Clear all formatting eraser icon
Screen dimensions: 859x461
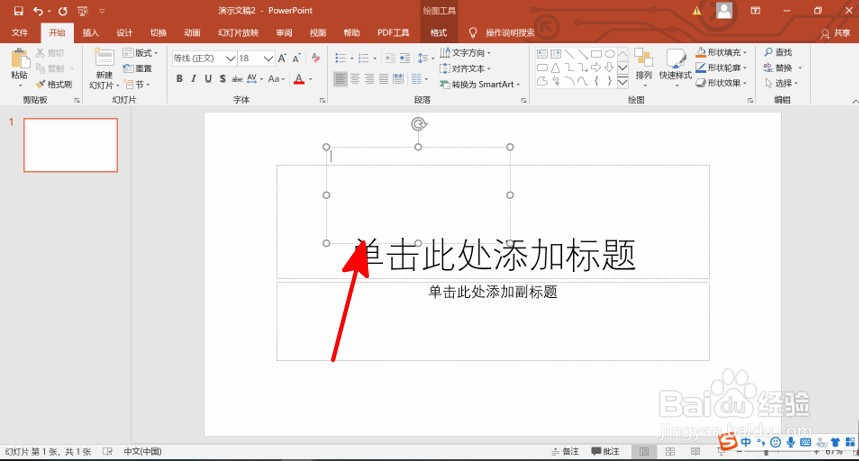tap(316, 58)
